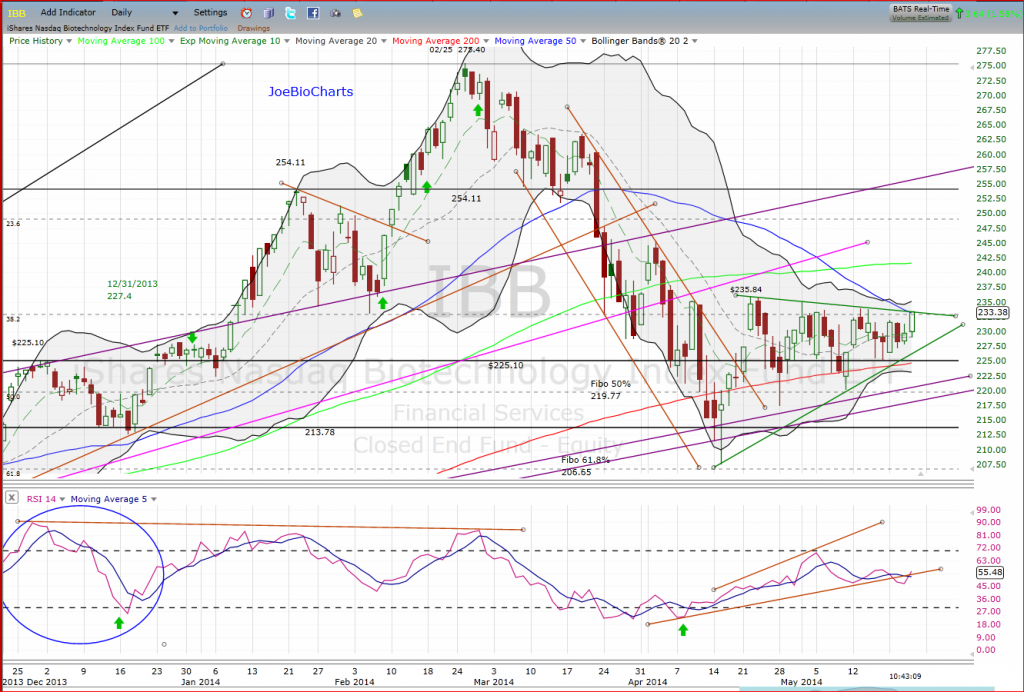This screenshot has width=1024, height=692.
Task: Click the stacked documents icon in toolbar
Action: (269, 13)
